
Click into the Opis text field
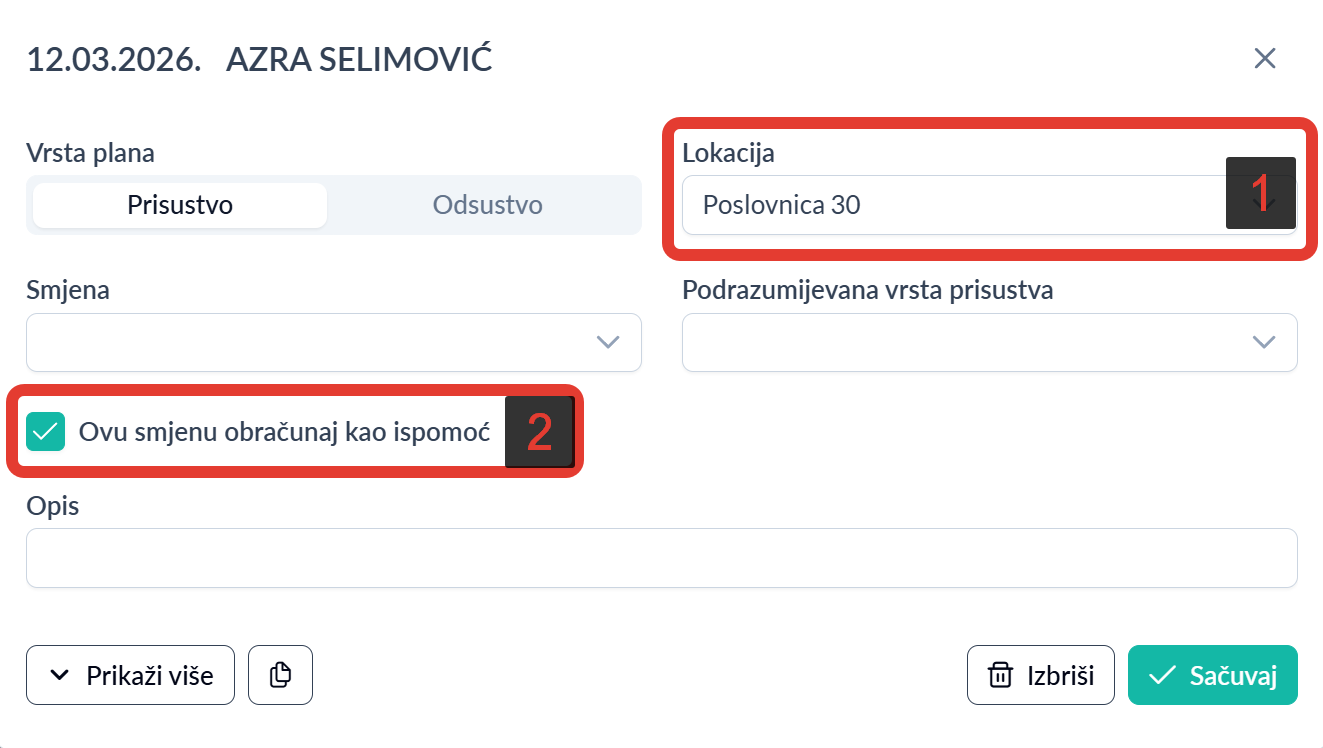click(661, 558)
